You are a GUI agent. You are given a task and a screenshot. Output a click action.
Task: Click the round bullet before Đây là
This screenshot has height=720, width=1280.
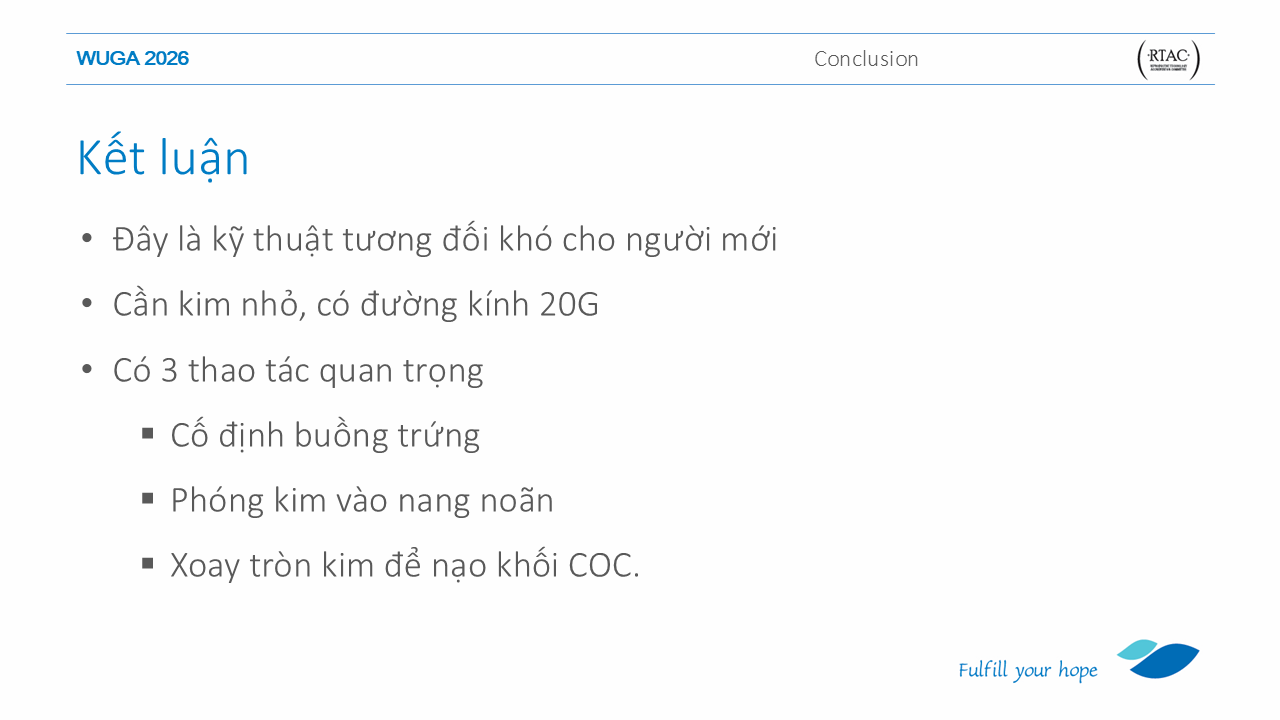(87, 238)
